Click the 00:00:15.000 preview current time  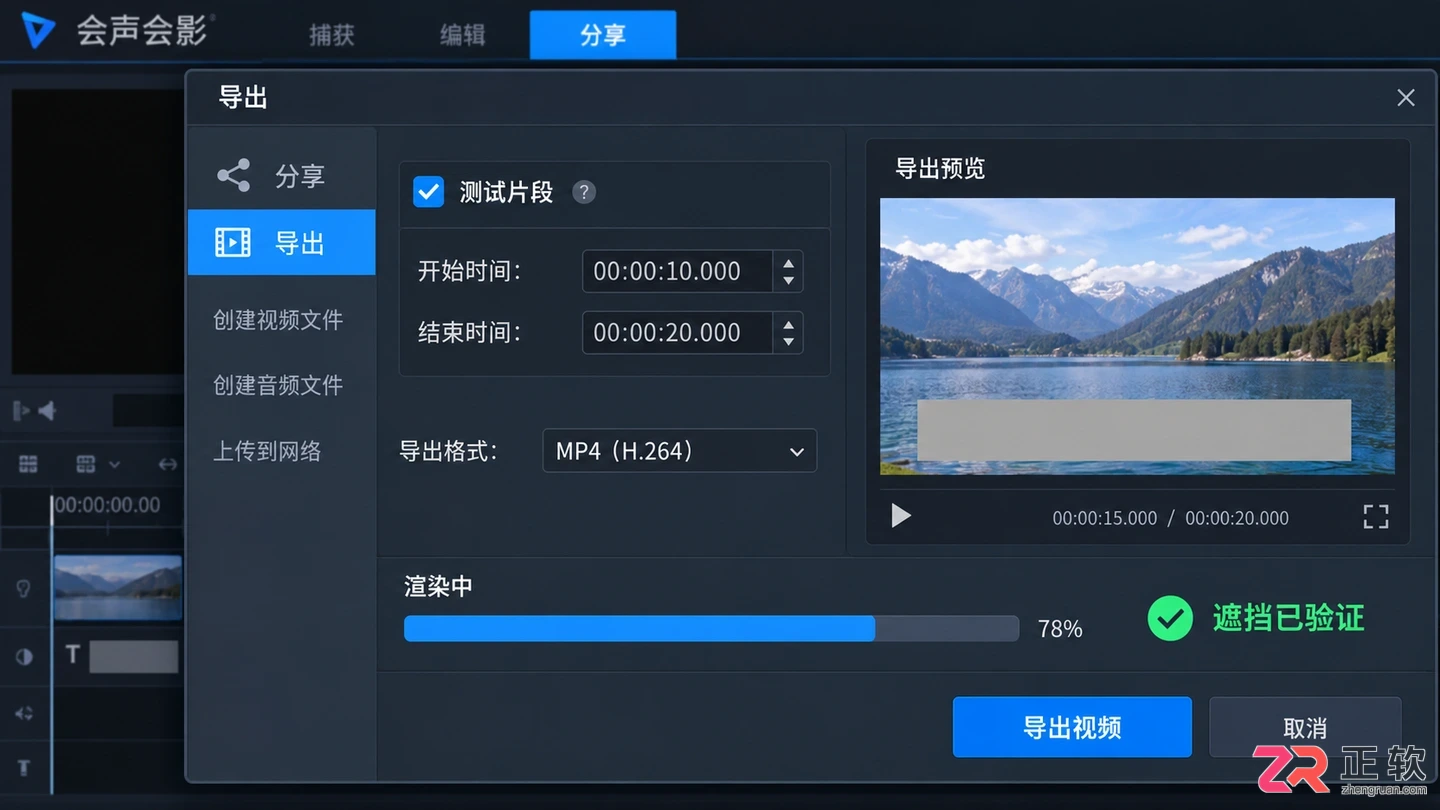[1104, 518]
